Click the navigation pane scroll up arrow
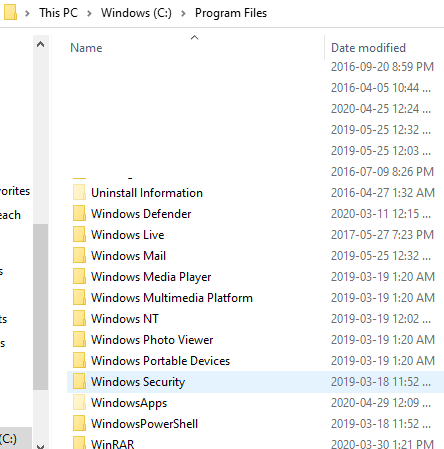The width and height of the screenshot is (444, 449). coord(41,44)
